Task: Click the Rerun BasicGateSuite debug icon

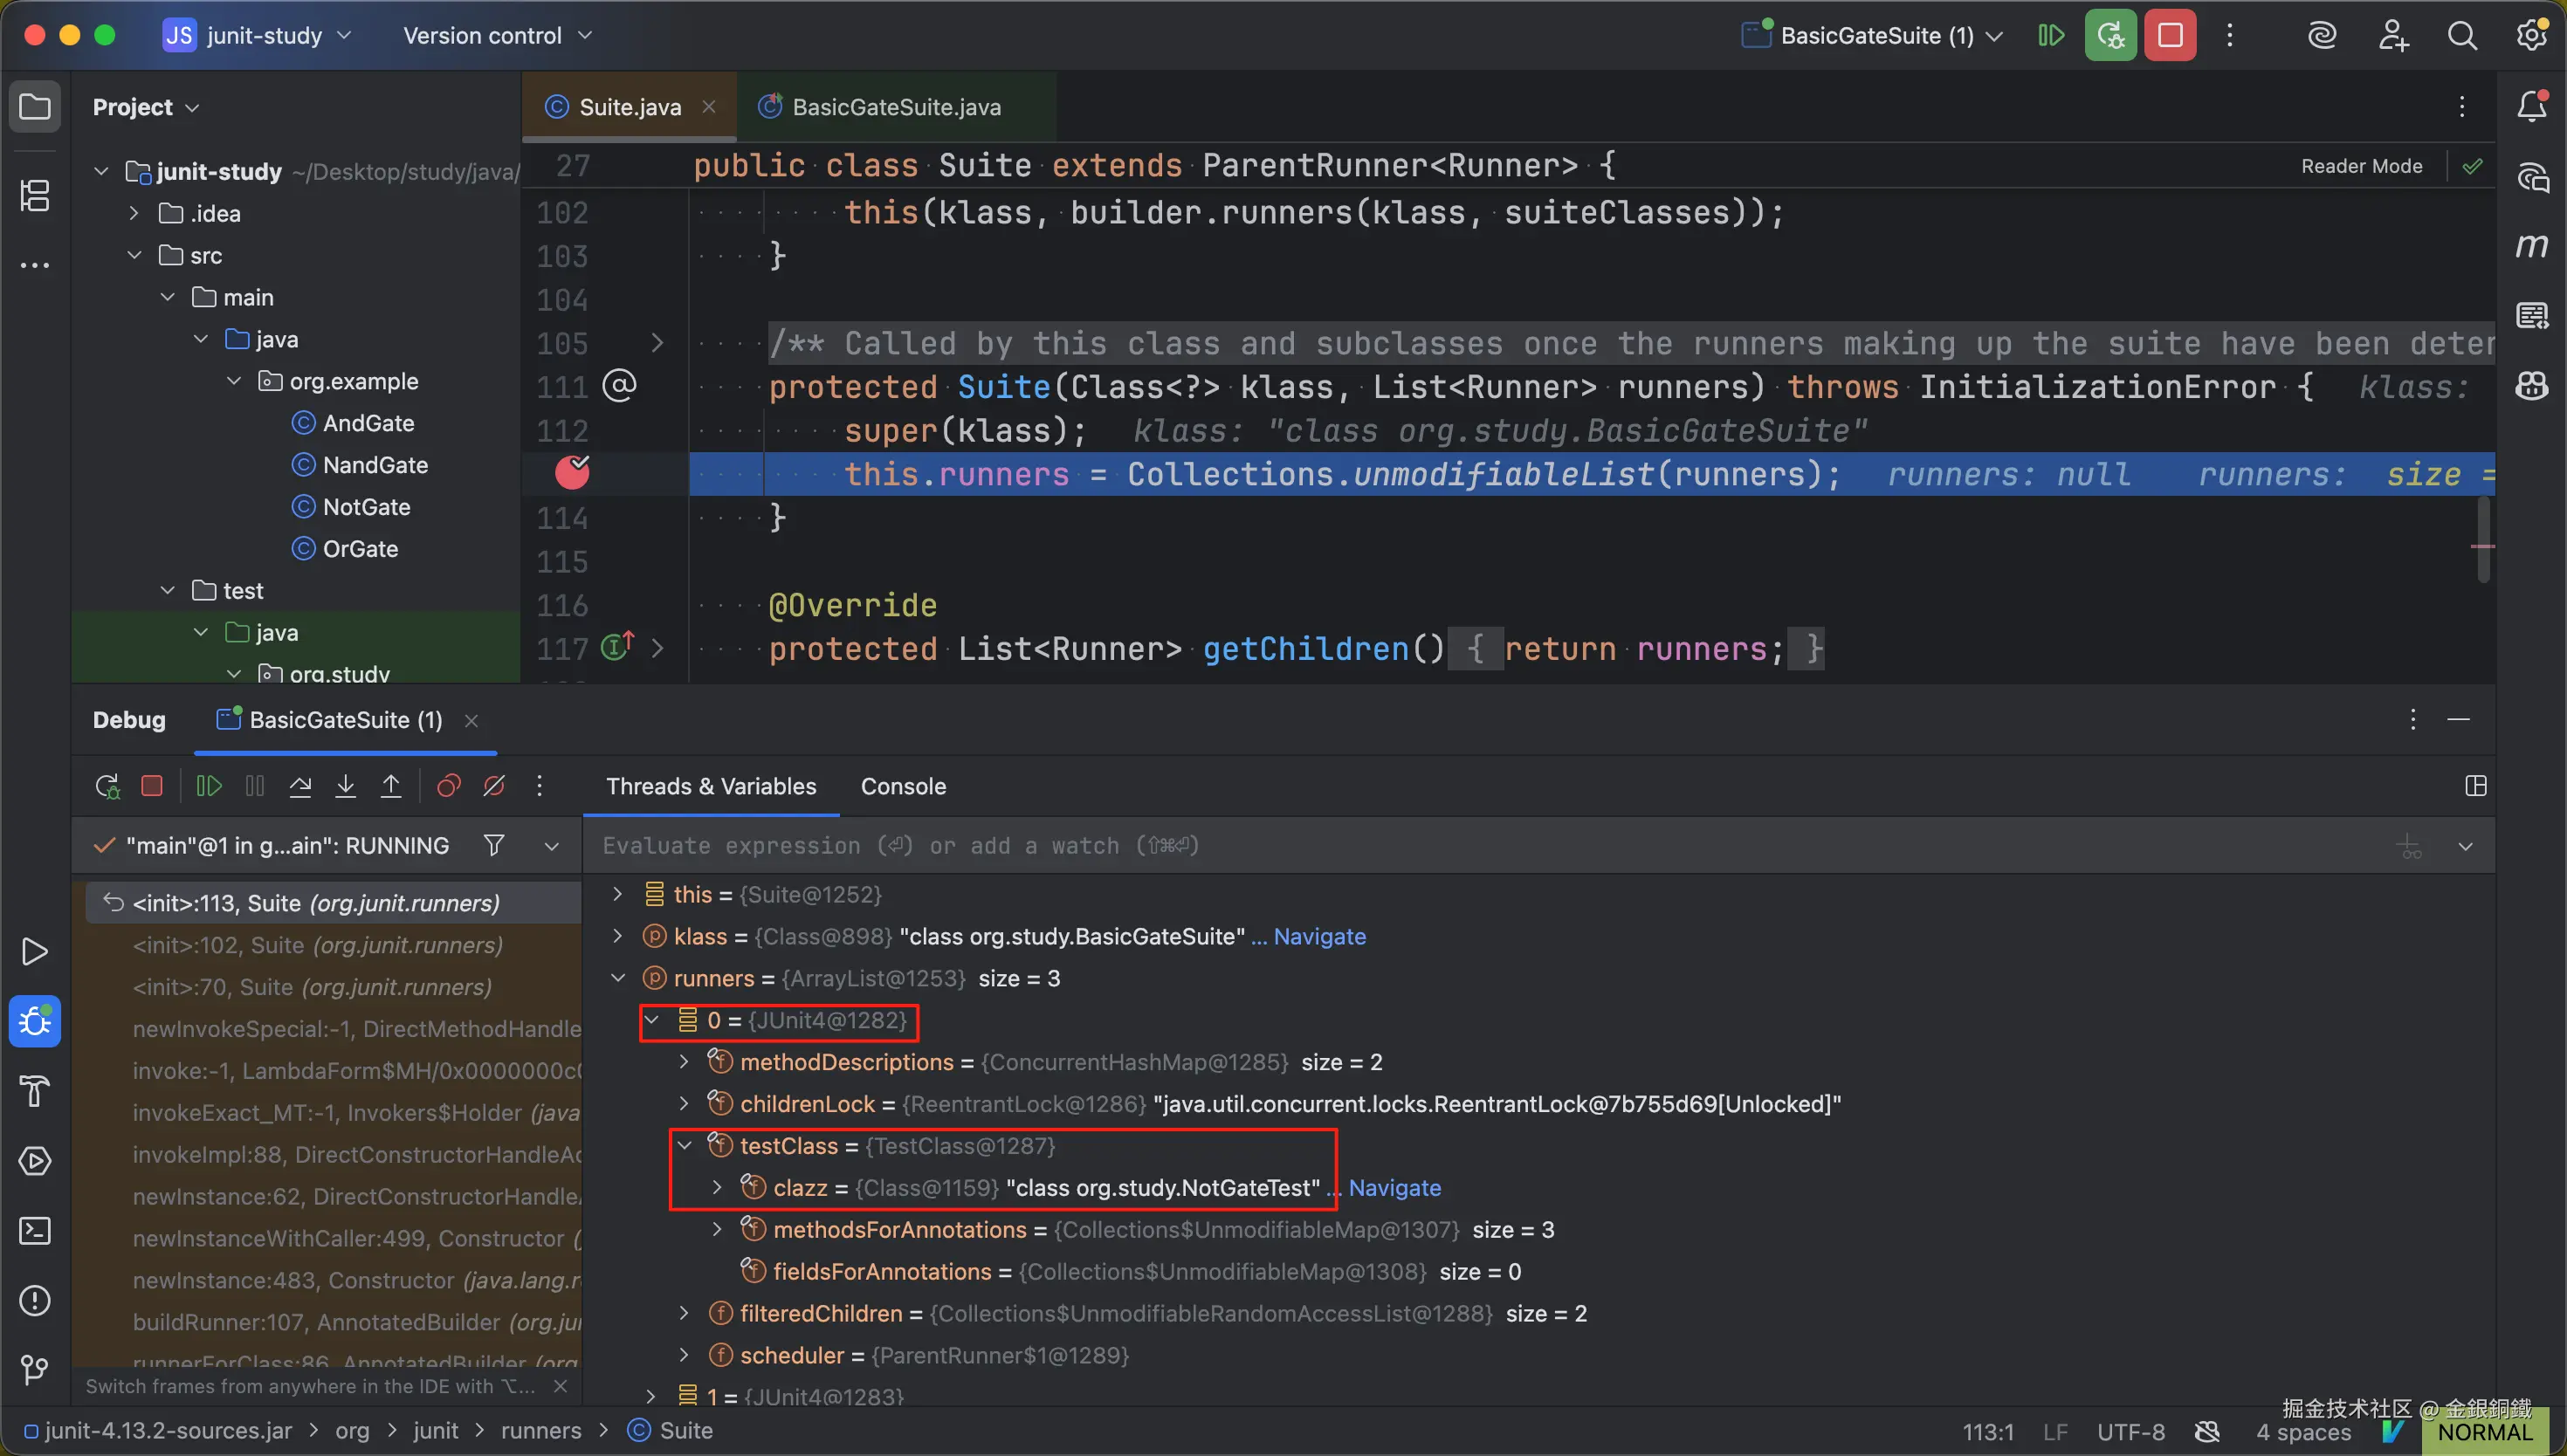Action: 107,786
